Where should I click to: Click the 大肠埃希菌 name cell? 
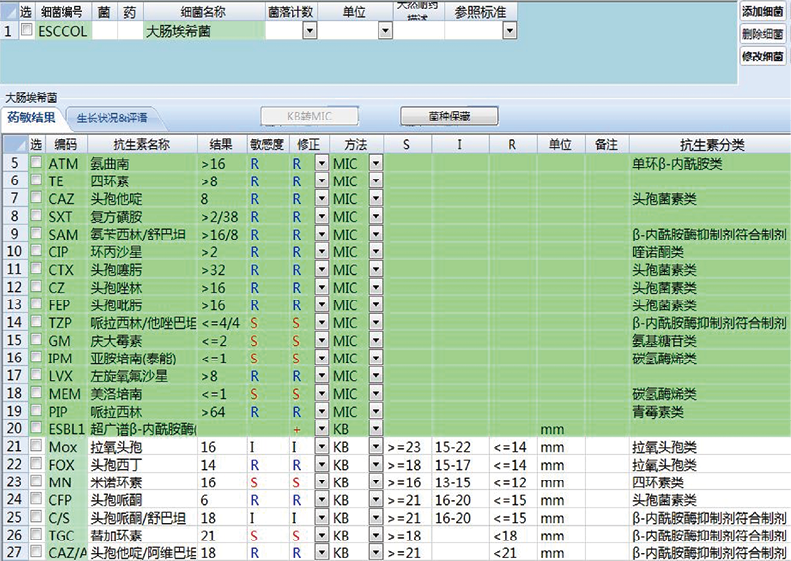203,31
